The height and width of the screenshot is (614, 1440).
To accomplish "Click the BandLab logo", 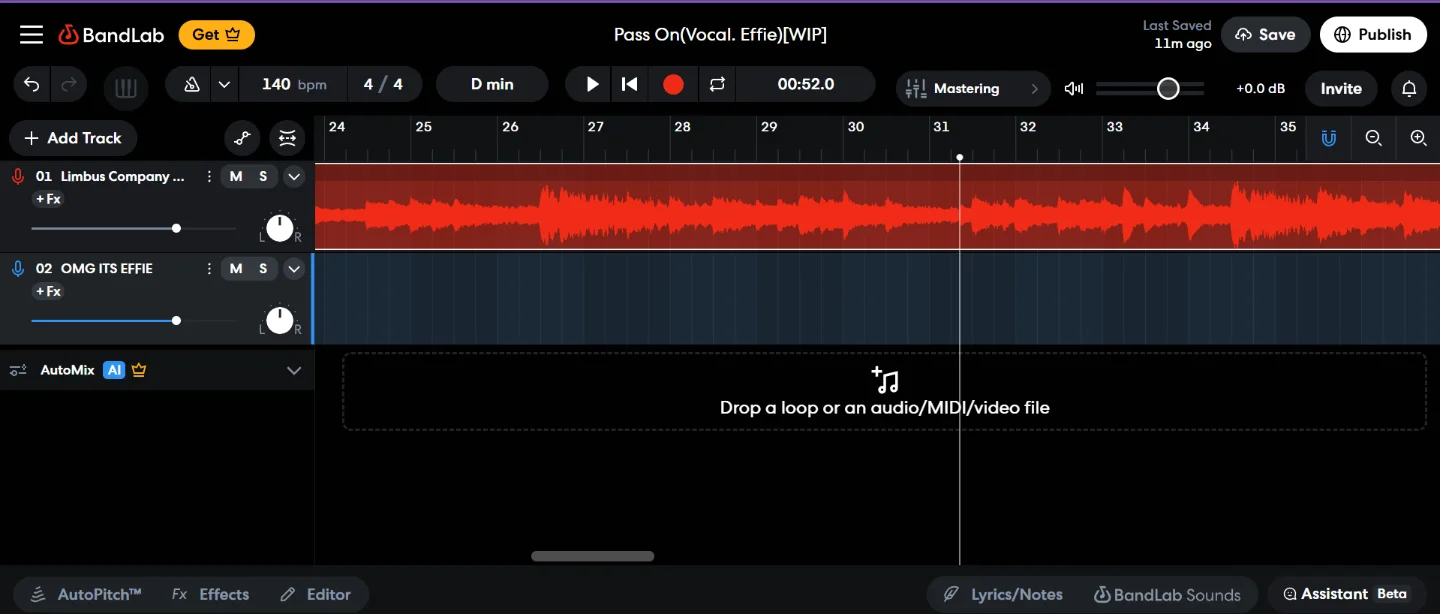I will [111, 35].
